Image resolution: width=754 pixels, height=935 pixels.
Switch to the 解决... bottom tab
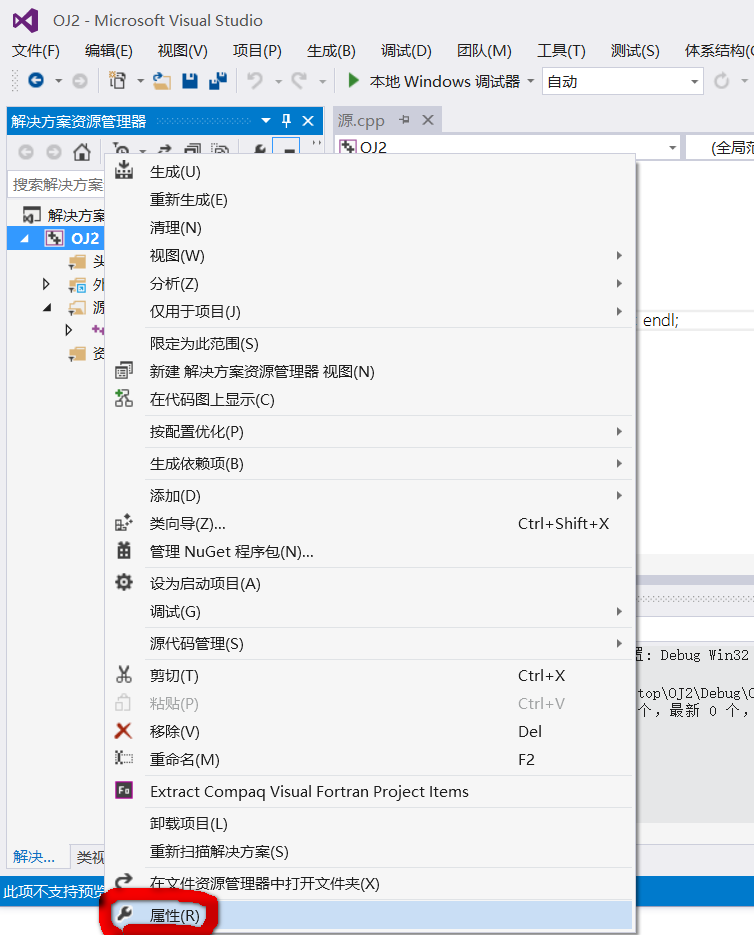tap(34, 857)
